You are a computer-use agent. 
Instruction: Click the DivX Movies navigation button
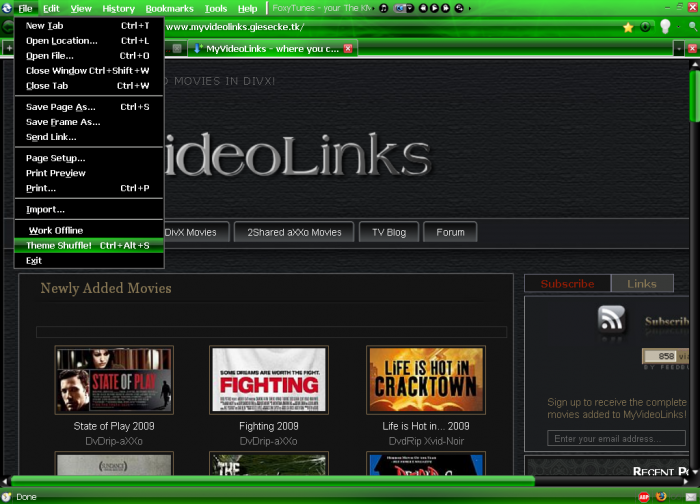(x=196, y=232)
